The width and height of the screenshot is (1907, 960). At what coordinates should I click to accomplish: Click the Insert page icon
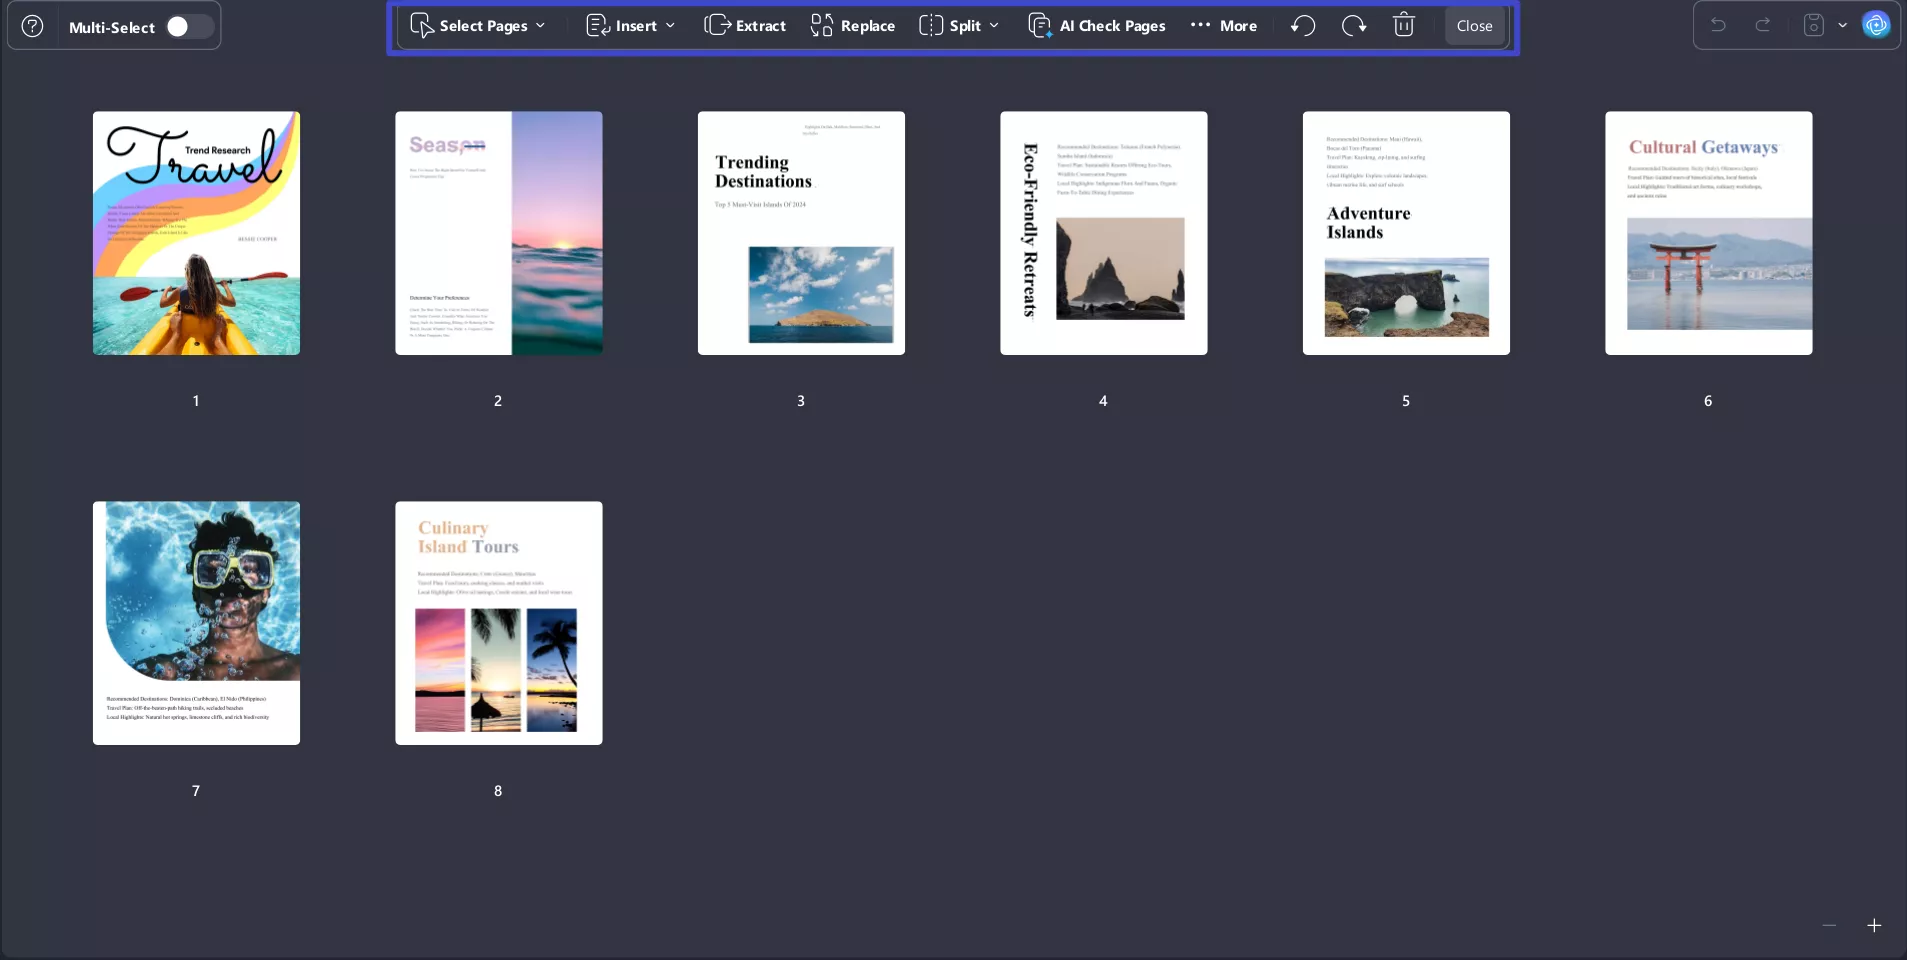point(597,26)
